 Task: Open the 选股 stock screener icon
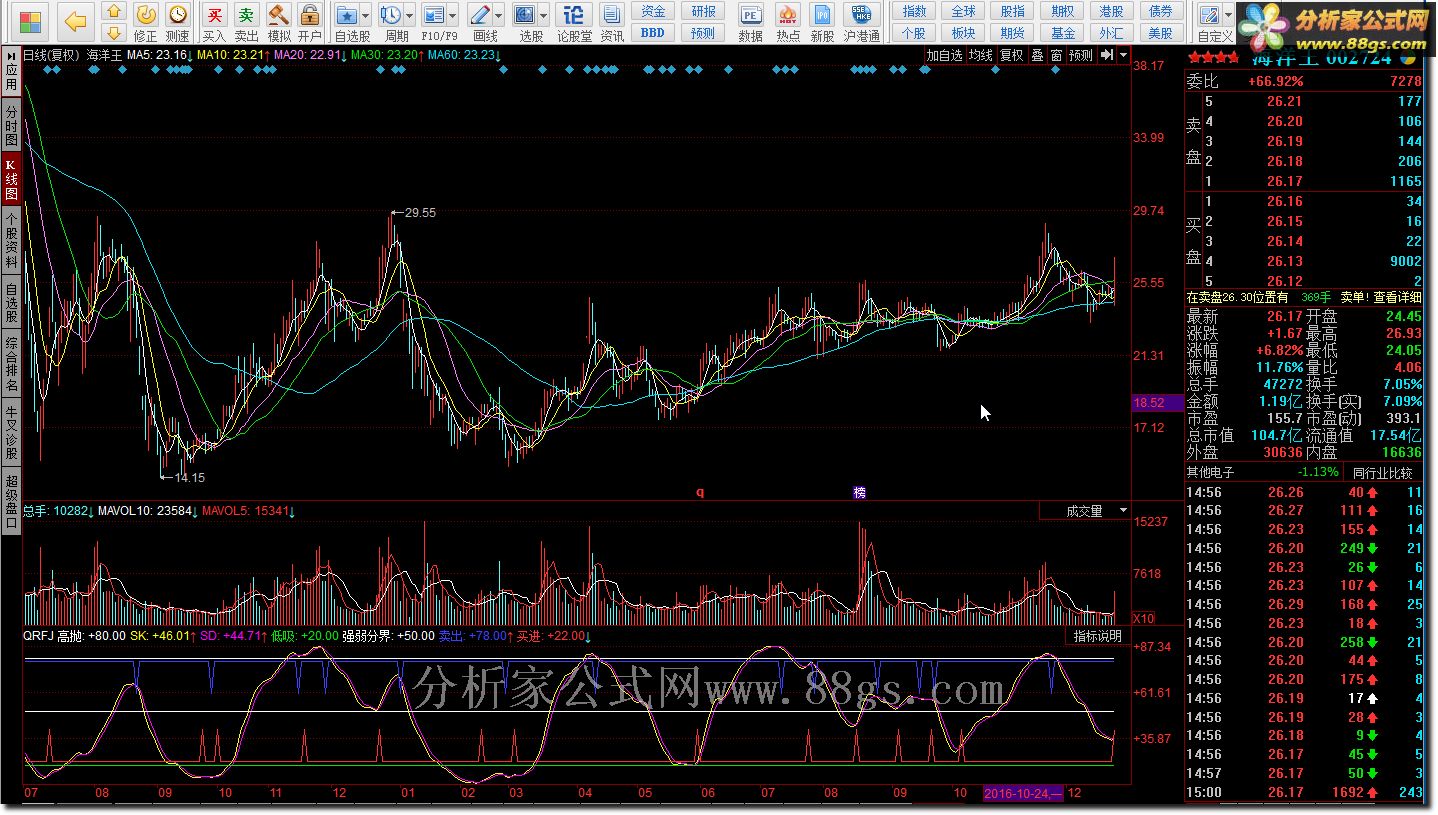pos(525,16)
